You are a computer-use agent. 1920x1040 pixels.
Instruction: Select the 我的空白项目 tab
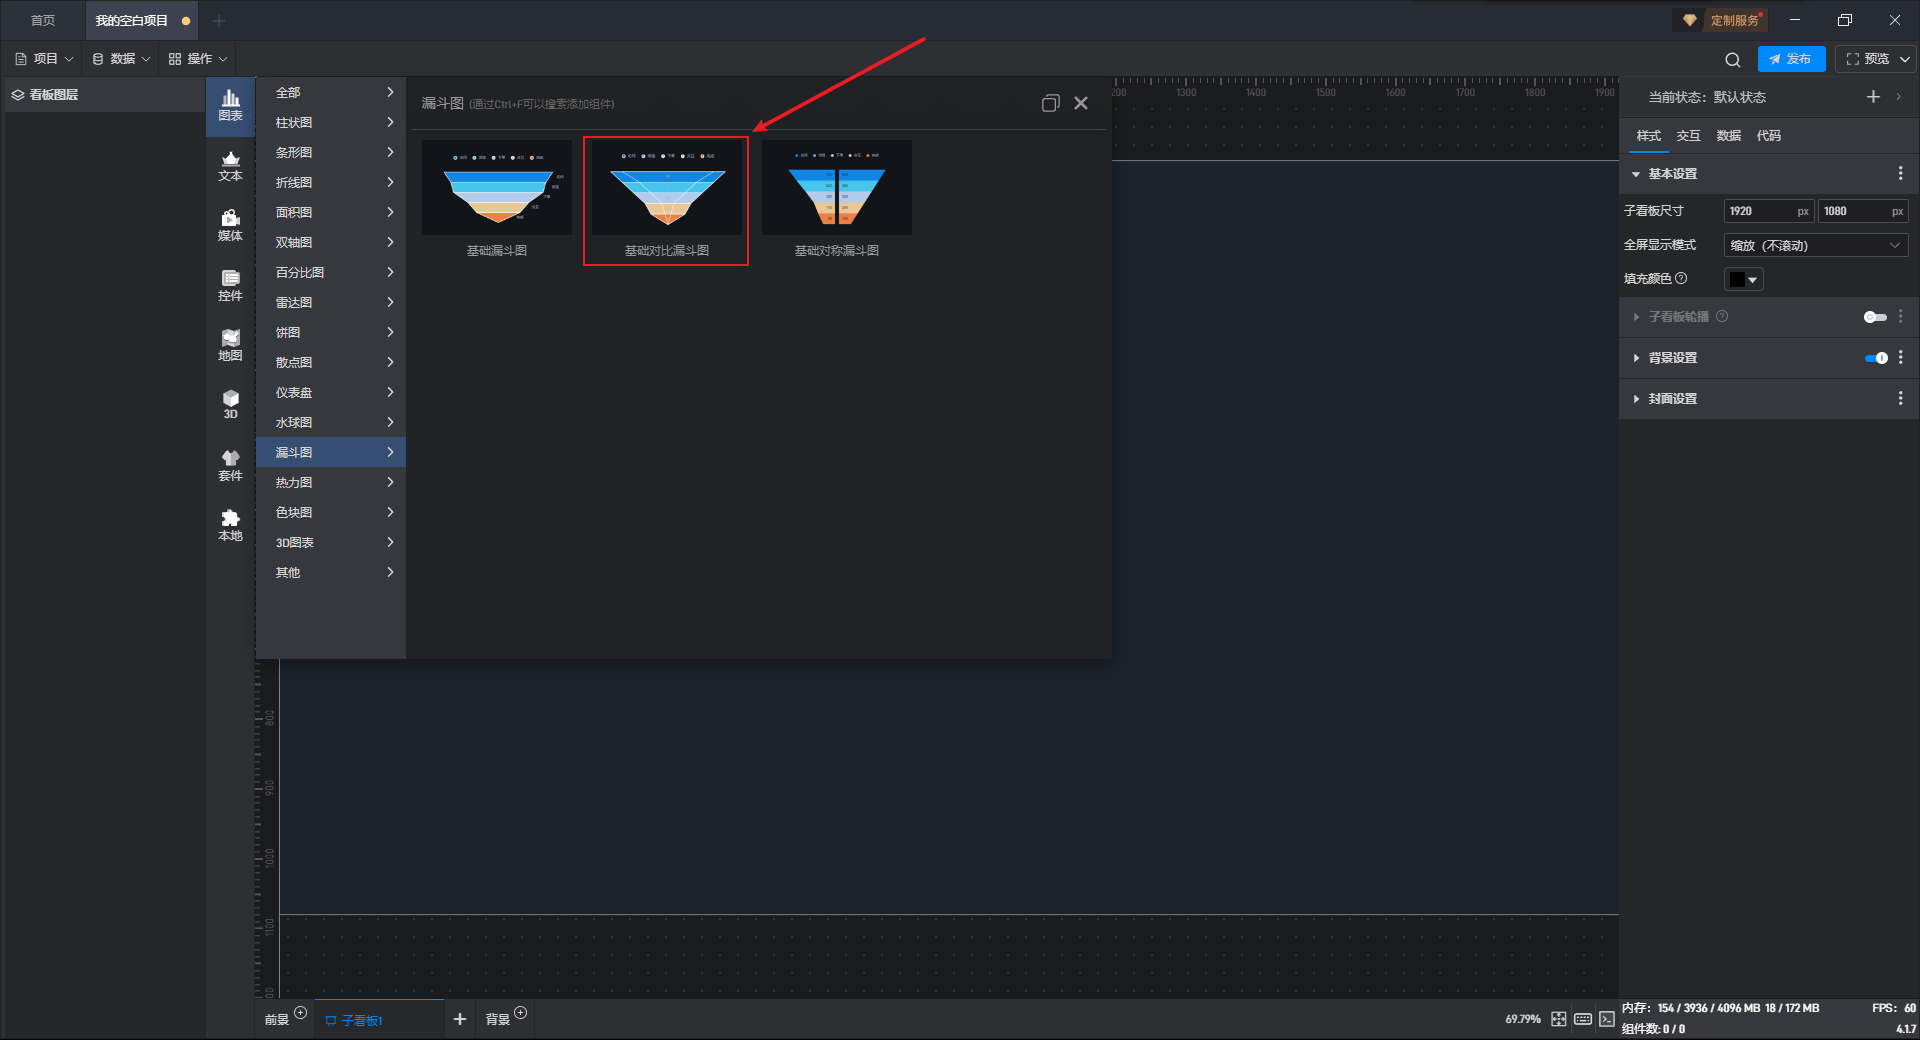click(141, 20)
